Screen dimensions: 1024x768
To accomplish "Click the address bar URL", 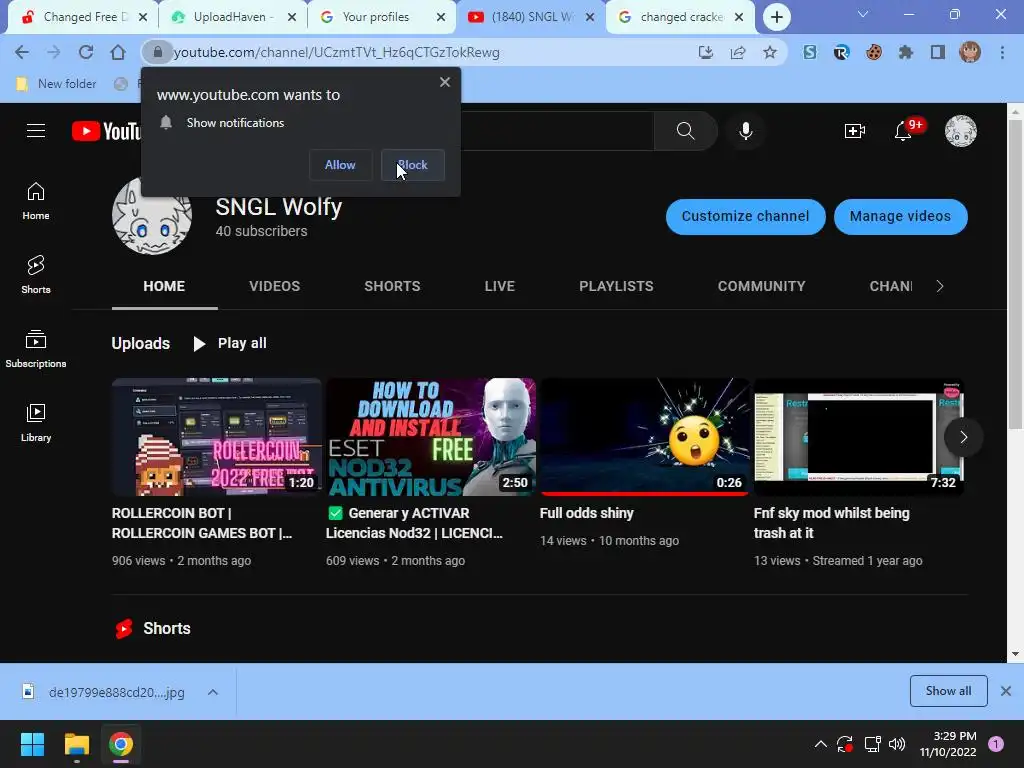I will click(336, 52).
